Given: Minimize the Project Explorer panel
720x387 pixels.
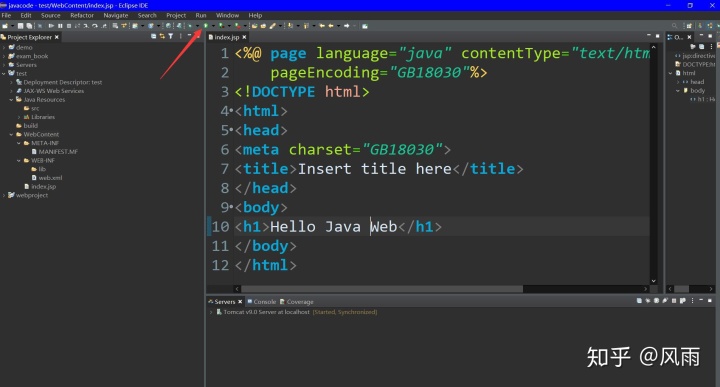Looking at the screenshot, I should point(189,35).
